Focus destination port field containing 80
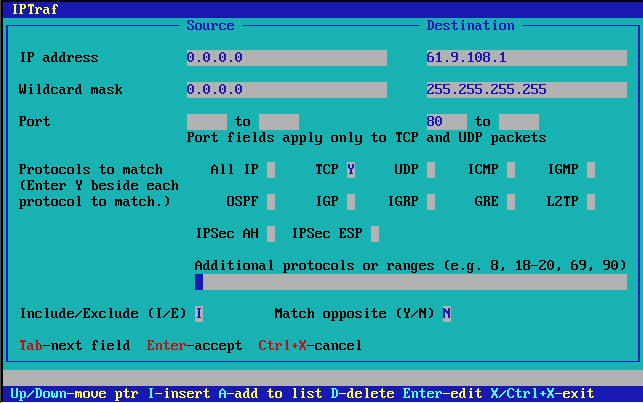 point(446,122)
